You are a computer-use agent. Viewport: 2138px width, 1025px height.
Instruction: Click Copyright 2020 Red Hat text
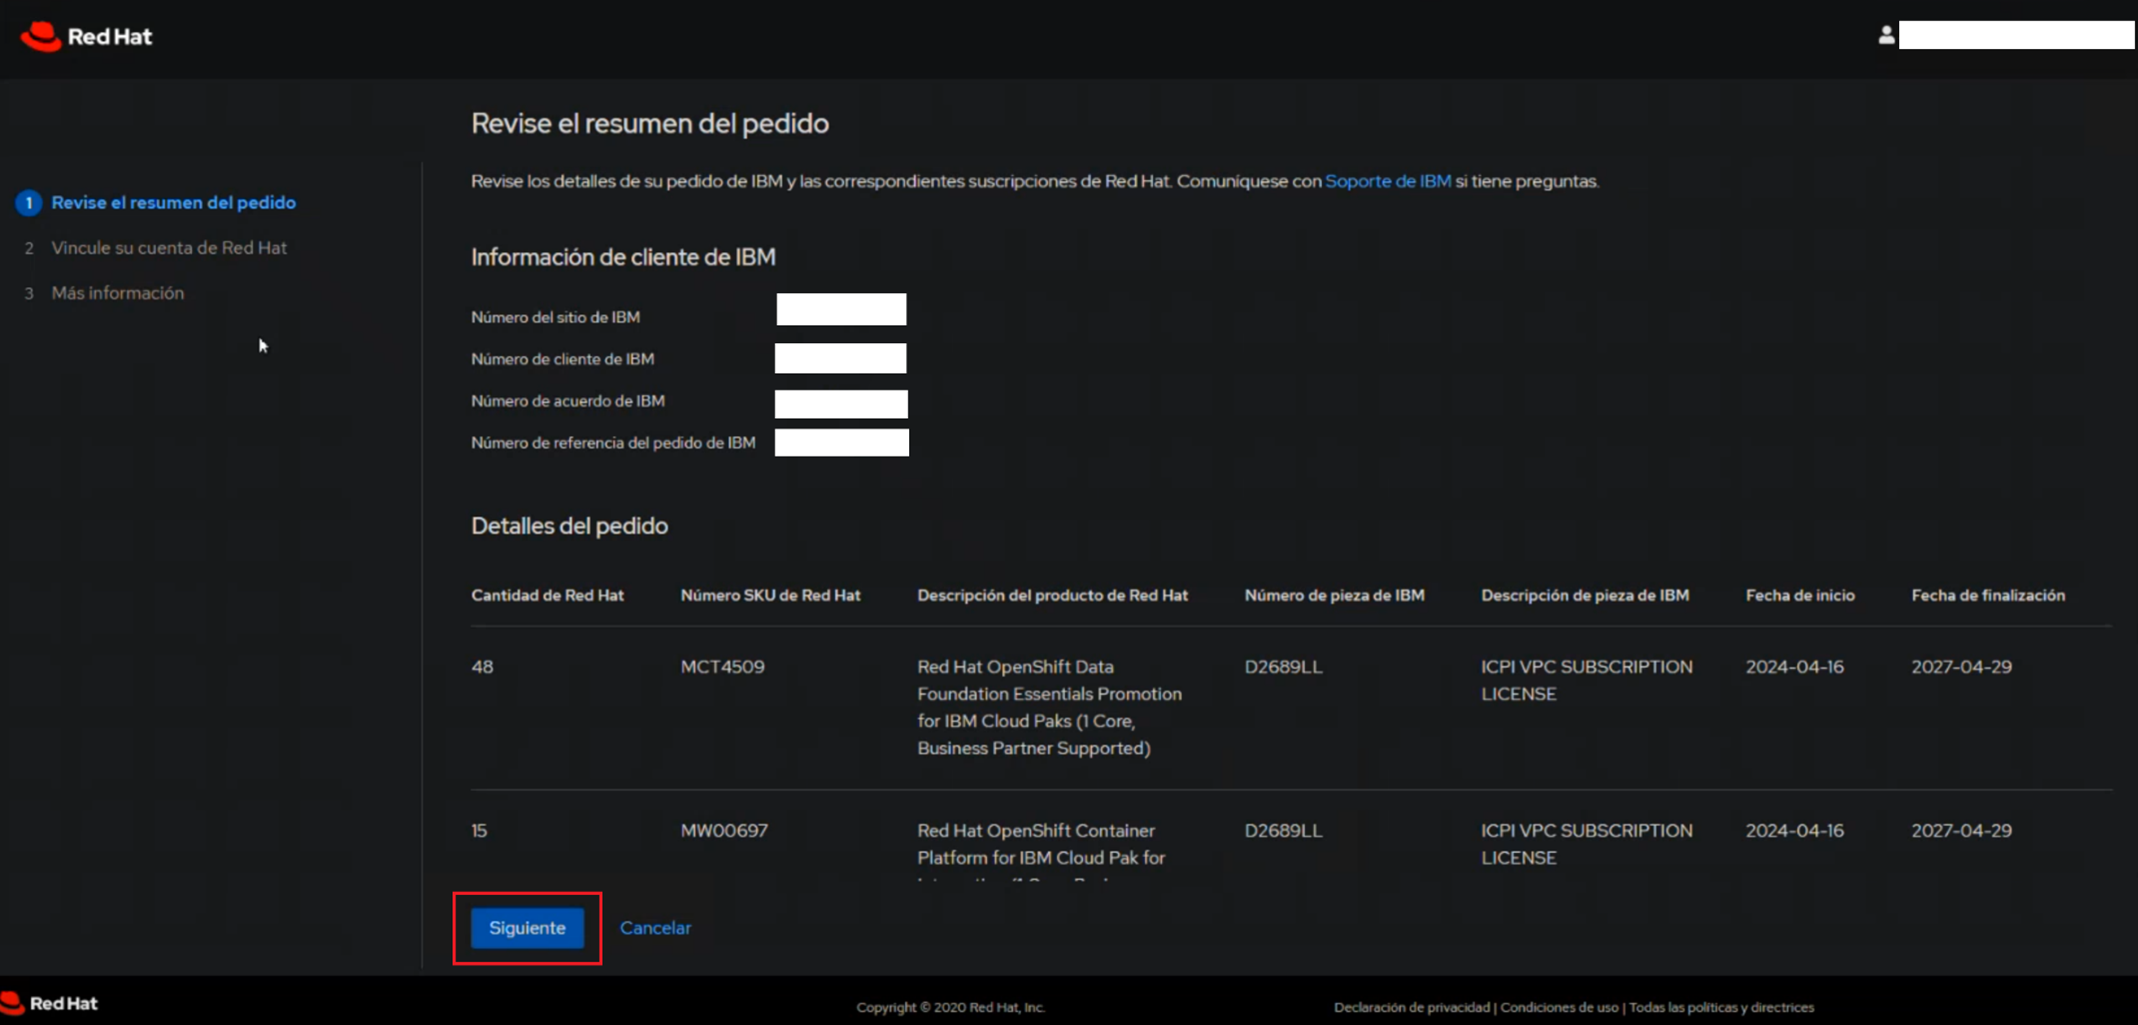click(950, 1007)
